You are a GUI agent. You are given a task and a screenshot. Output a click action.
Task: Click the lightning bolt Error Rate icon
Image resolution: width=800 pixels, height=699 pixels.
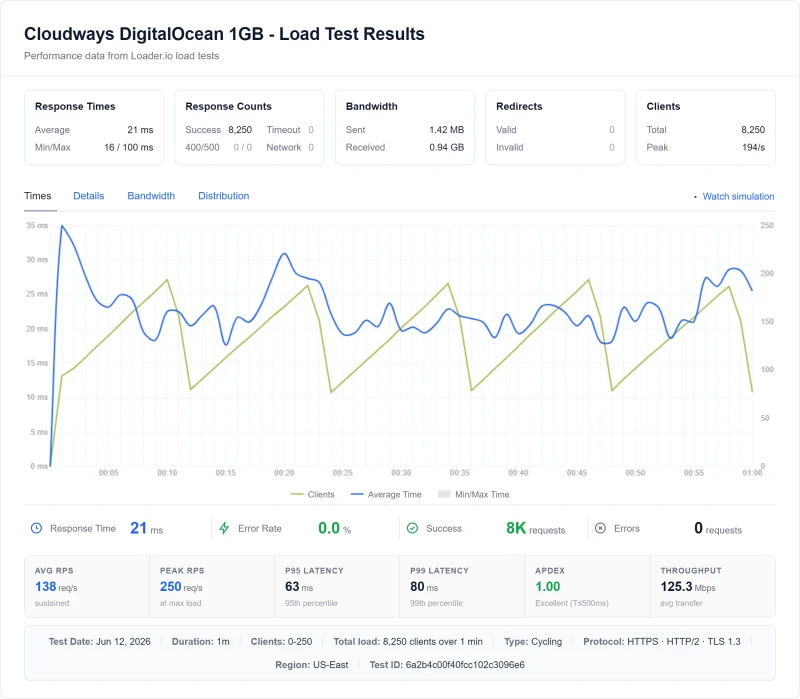point(224,528)
